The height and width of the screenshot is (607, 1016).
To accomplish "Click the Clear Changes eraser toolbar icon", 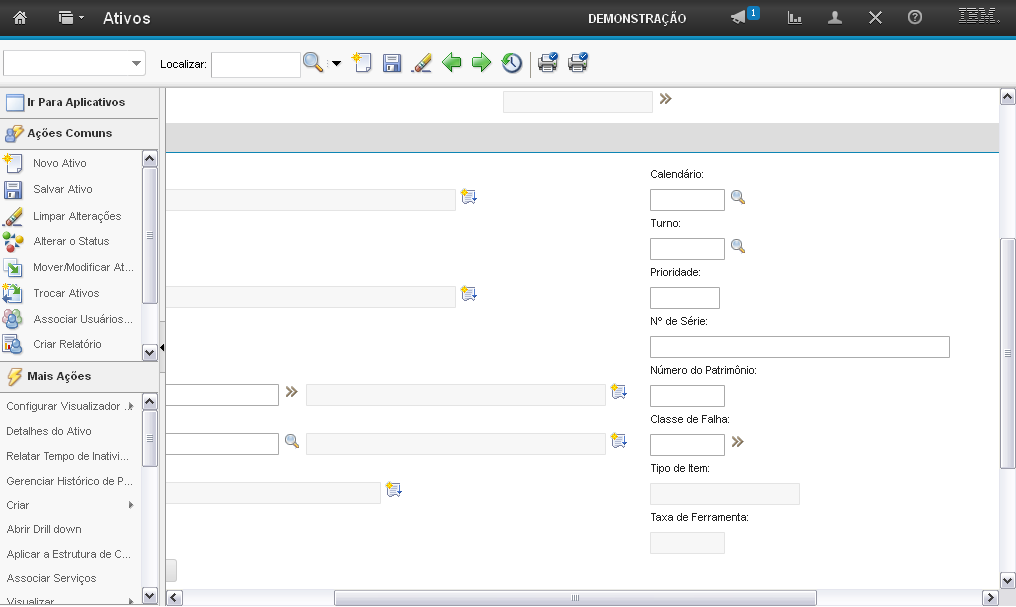I will coord(422,63).
